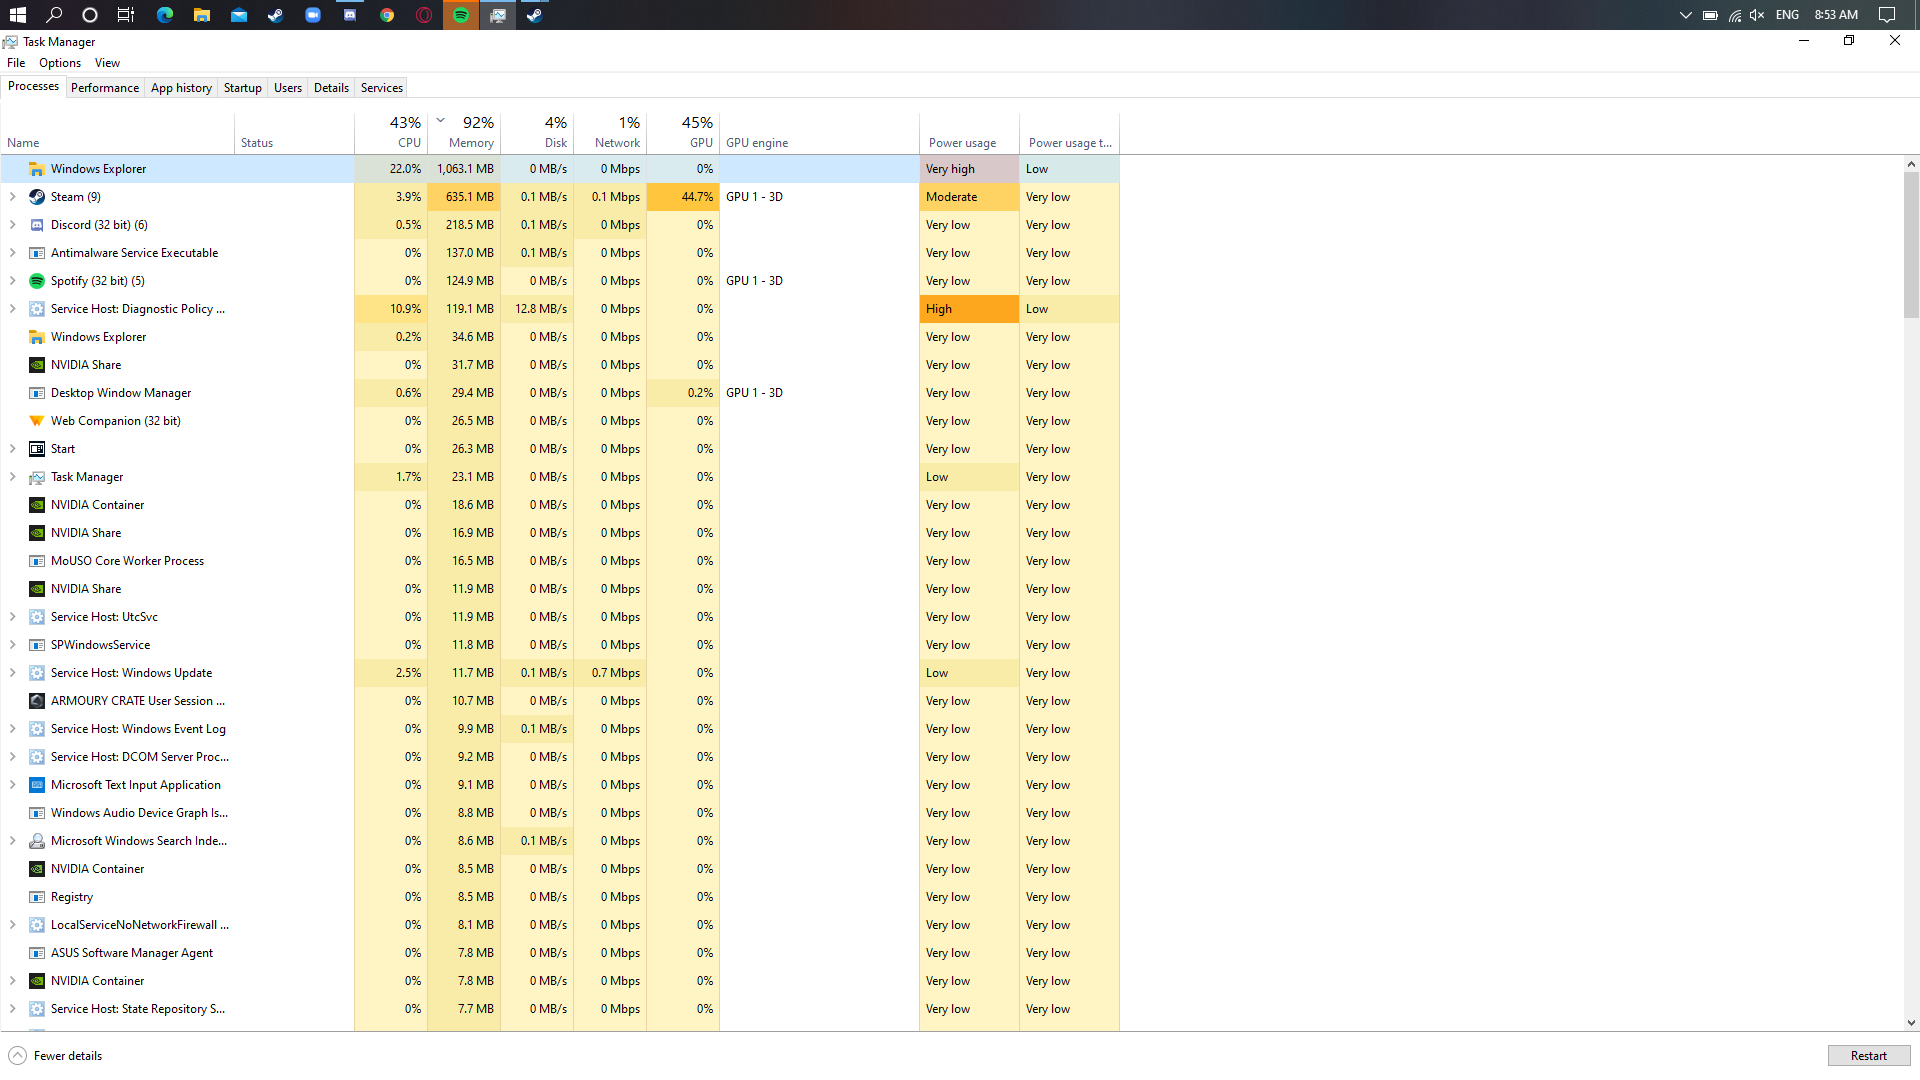
Task: Sort by the GPU column header
Action: pyautogui.click(x=683, y=132)
